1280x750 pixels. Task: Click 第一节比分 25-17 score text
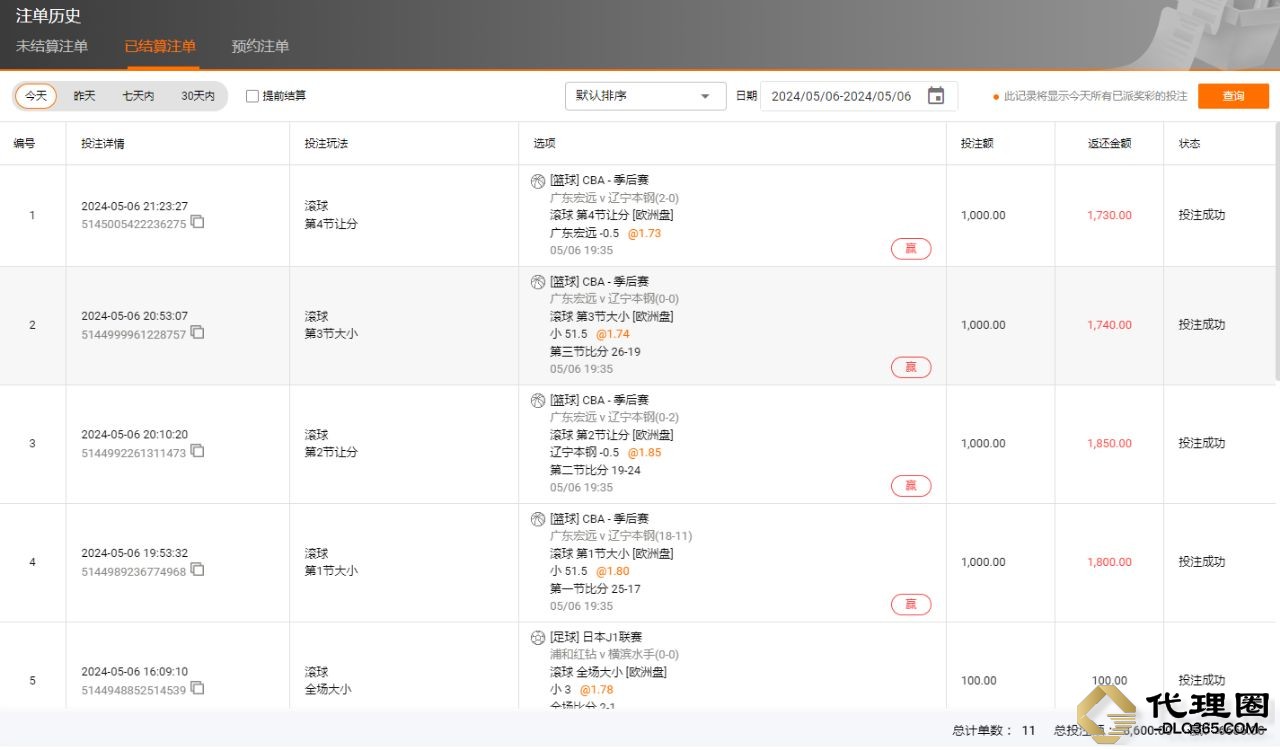[x=595, y=589]
